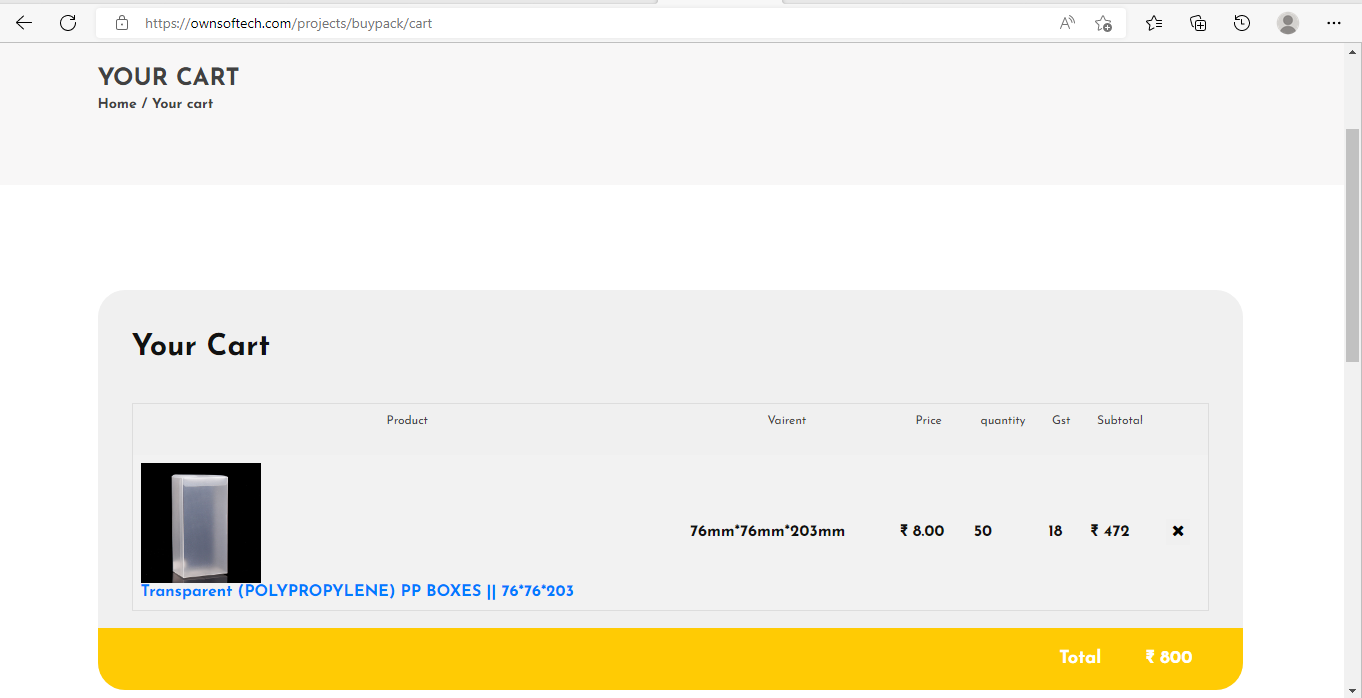Image resolution: width=1362 pixels, height=698 pixels.
Task: Open the user profile avatar
Action: click(x=1288, y=23)
